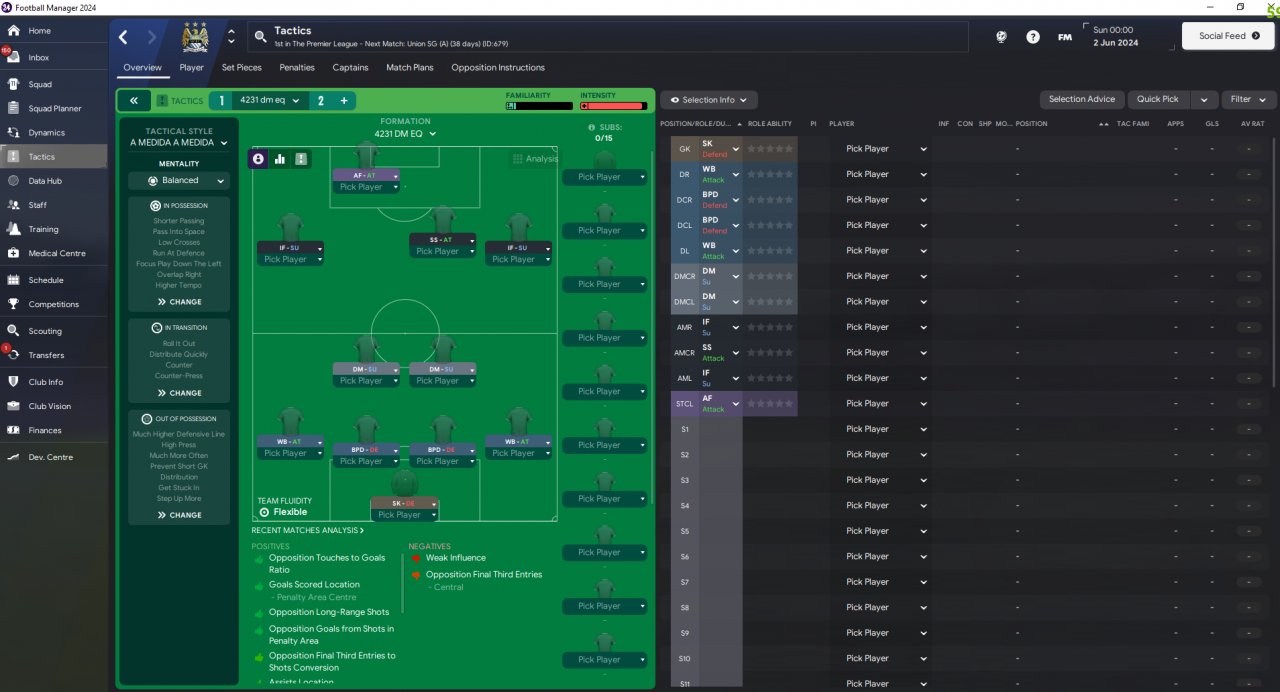Viewport: 1280px width, 692px height.
Task: Click Change under Out of Possession
Action: click(x=179, y=515)
